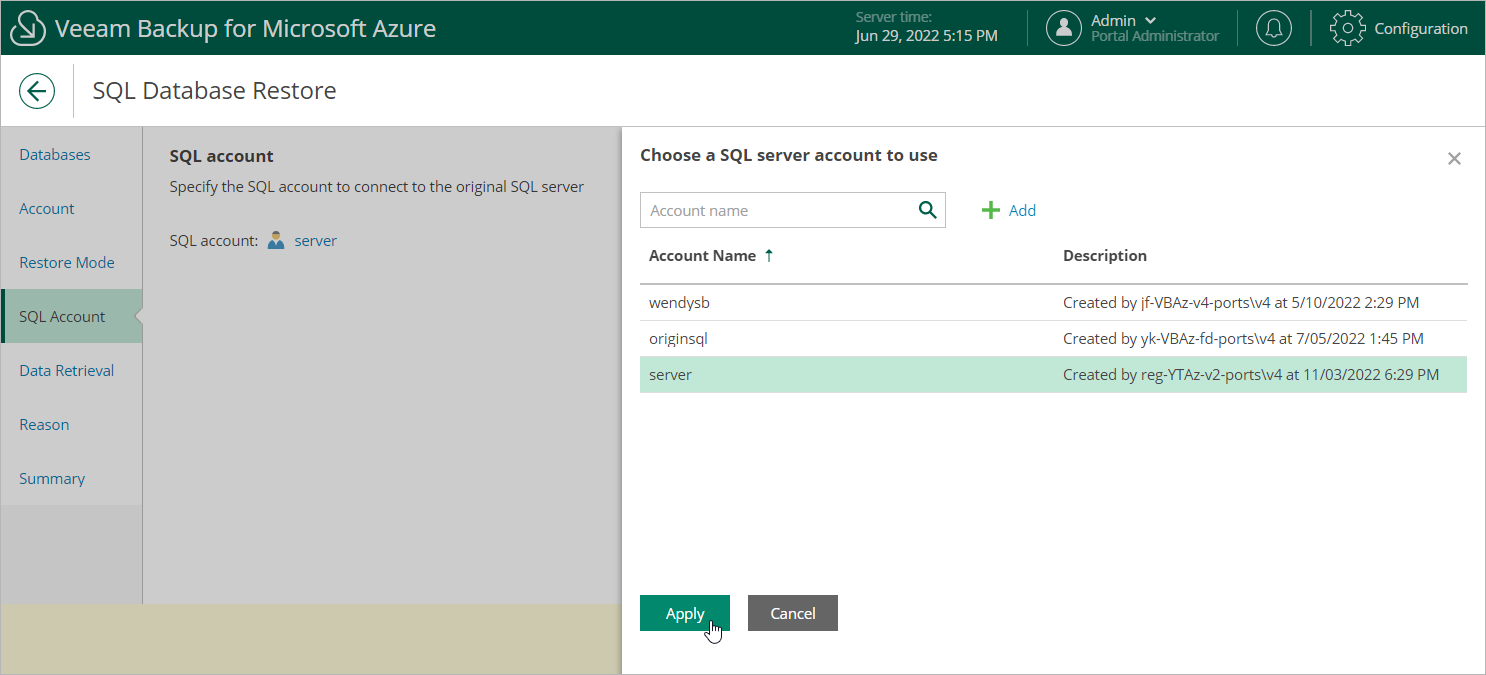Click the server SQL account link

pyautogui.click(x=315, y=240)
